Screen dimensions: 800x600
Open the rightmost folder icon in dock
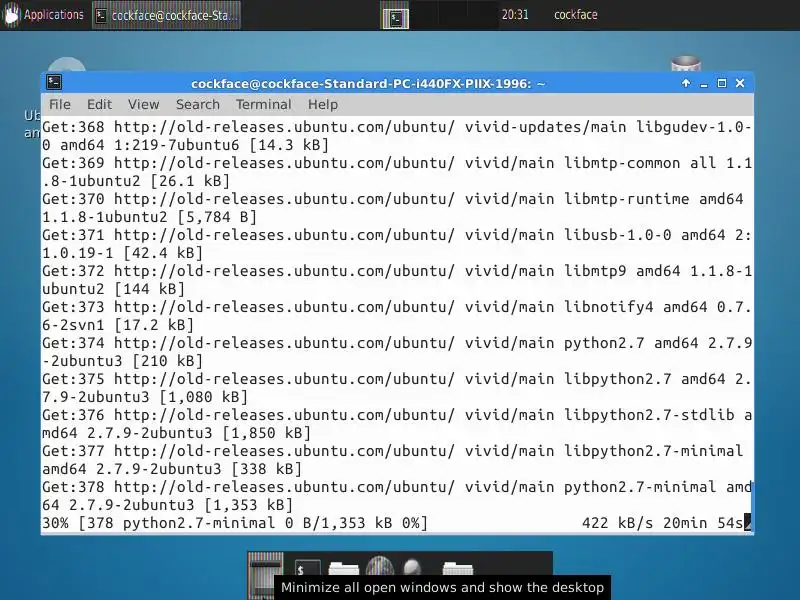pyautogui.click(x=458, y=569)
